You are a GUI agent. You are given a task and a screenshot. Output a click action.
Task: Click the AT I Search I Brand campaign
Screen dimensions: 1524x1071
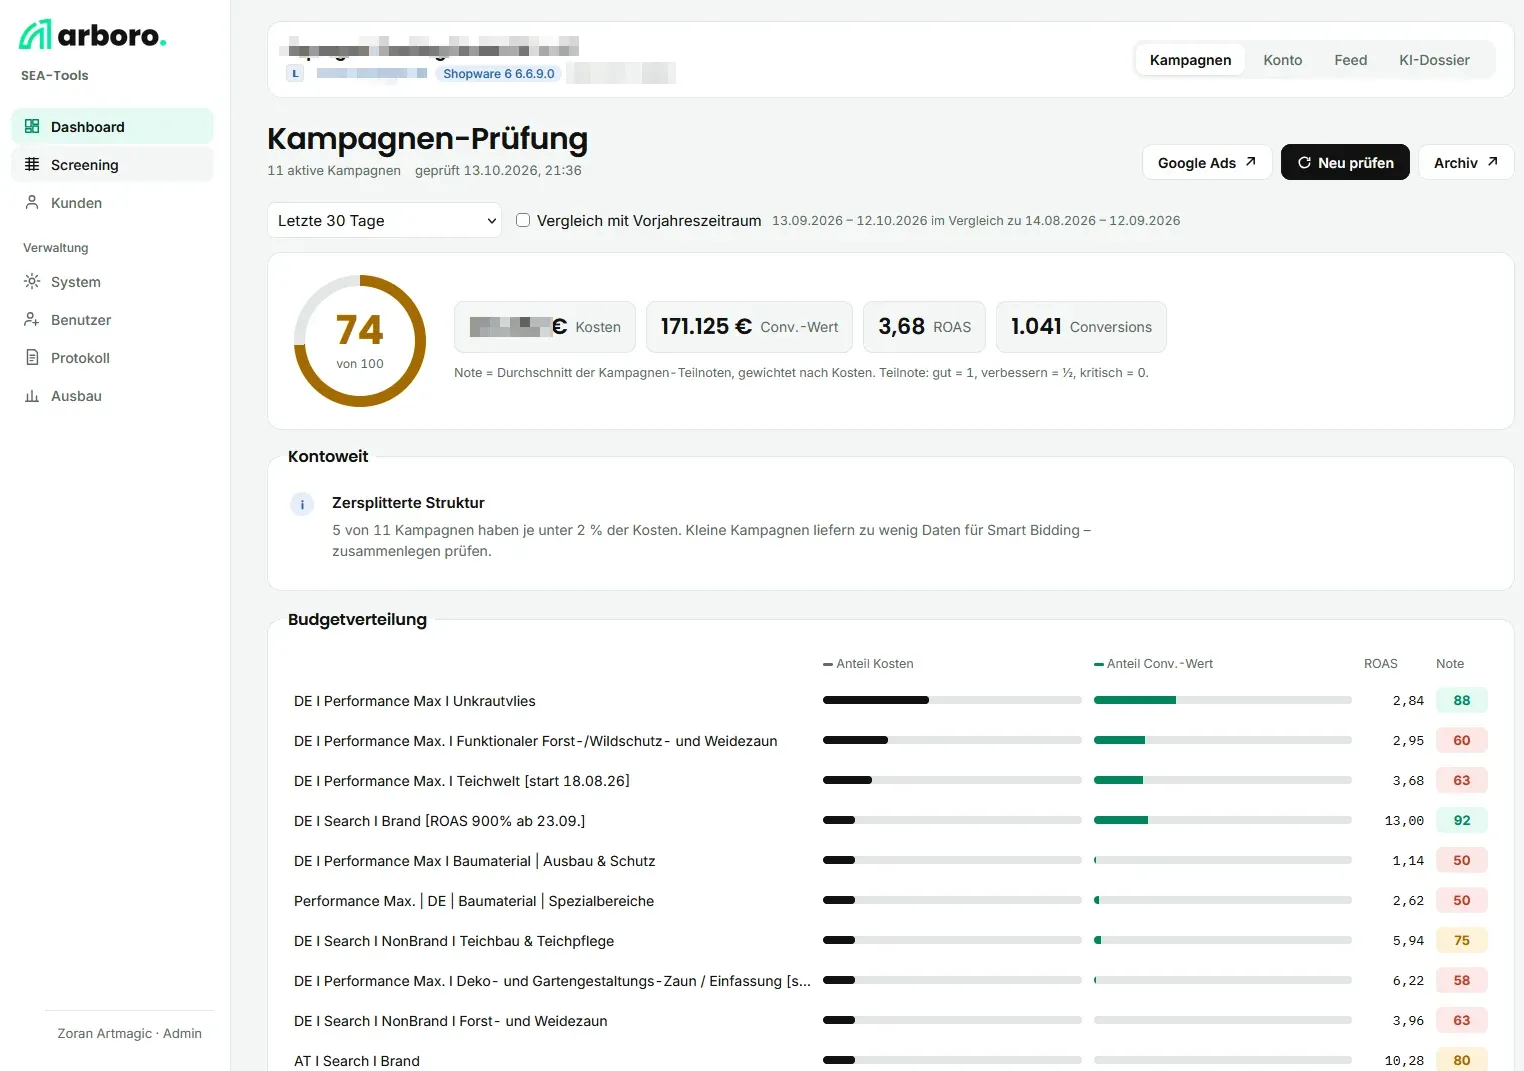pos(357,1061)
